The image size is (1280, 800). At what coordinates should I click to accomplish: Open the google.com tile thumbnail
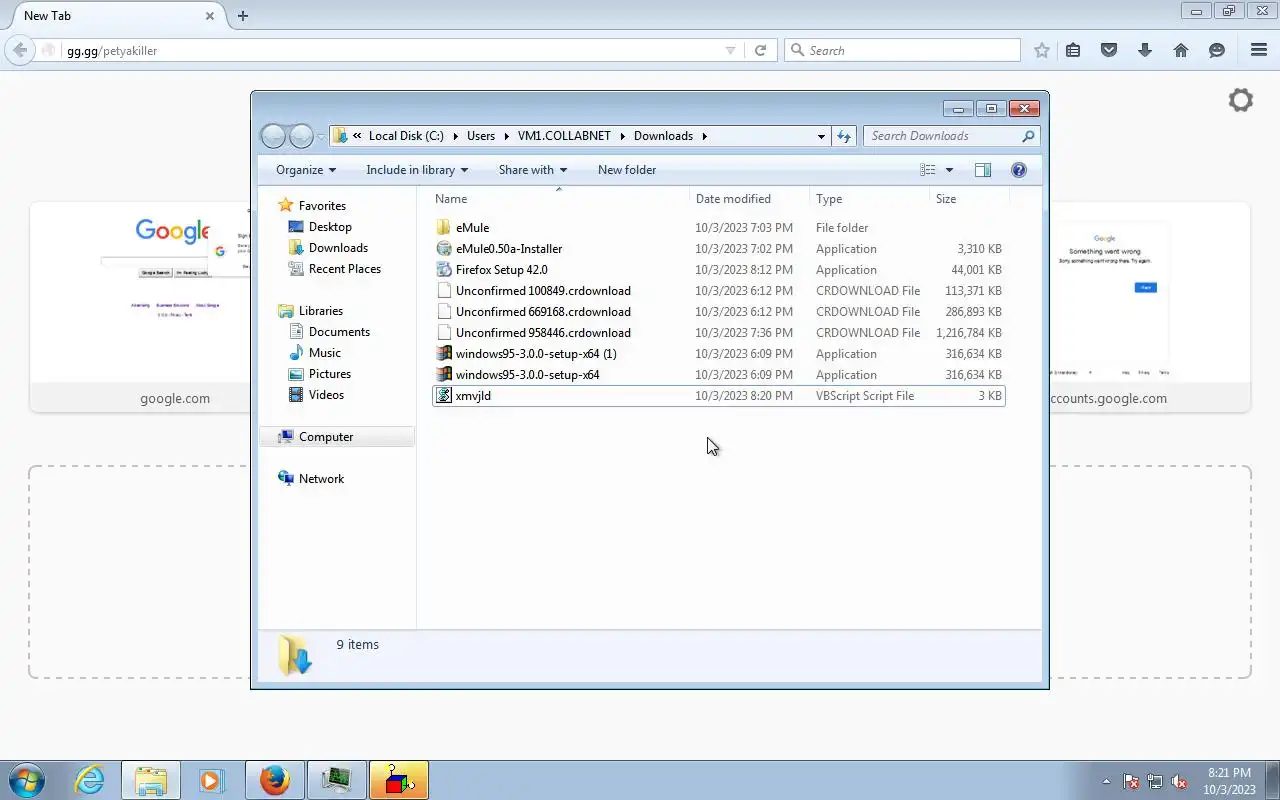(x=140, y=306)
